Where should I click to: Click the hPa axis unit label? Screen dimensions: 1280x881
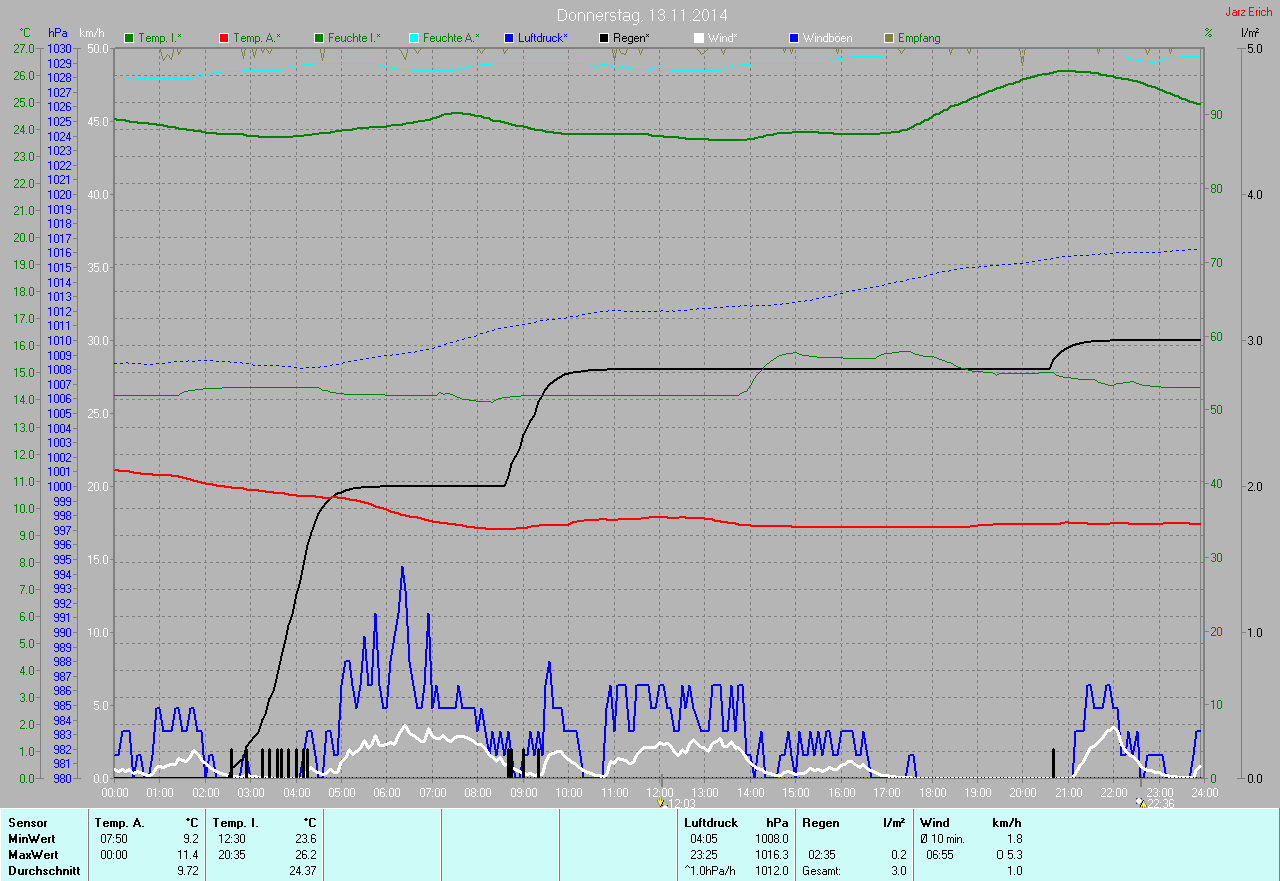(58, 33)
